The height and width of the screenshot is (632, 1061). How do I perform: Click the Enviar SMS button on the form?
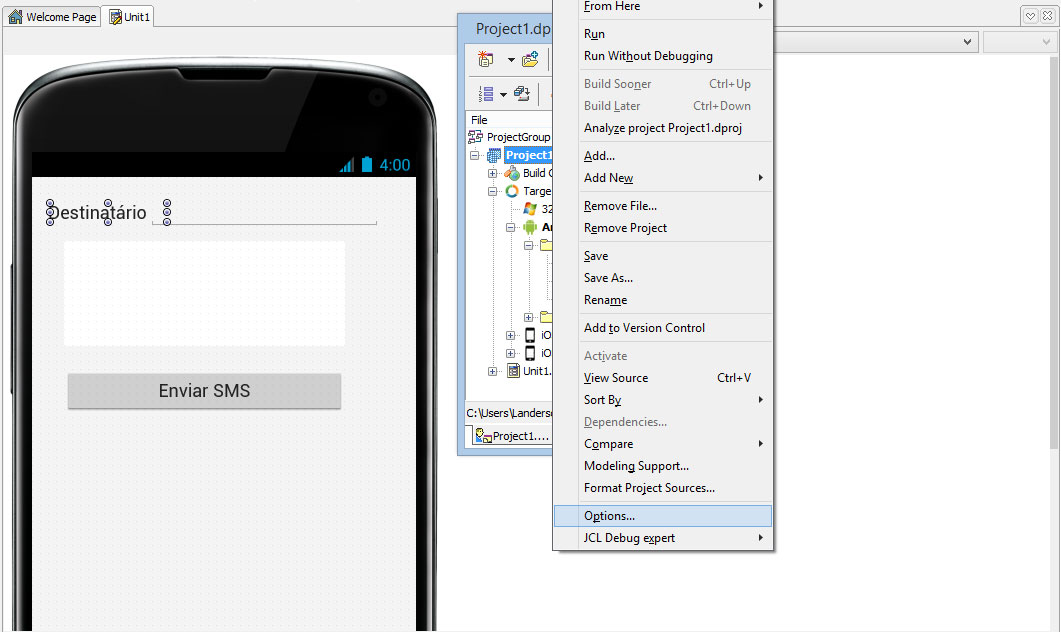point(204,391)
